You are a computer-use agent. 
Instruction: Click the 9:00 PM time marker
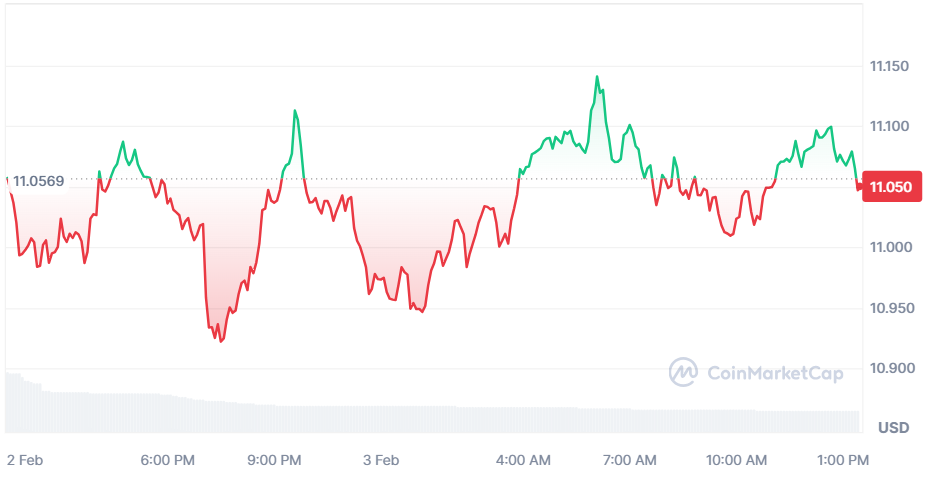point(274,460)
